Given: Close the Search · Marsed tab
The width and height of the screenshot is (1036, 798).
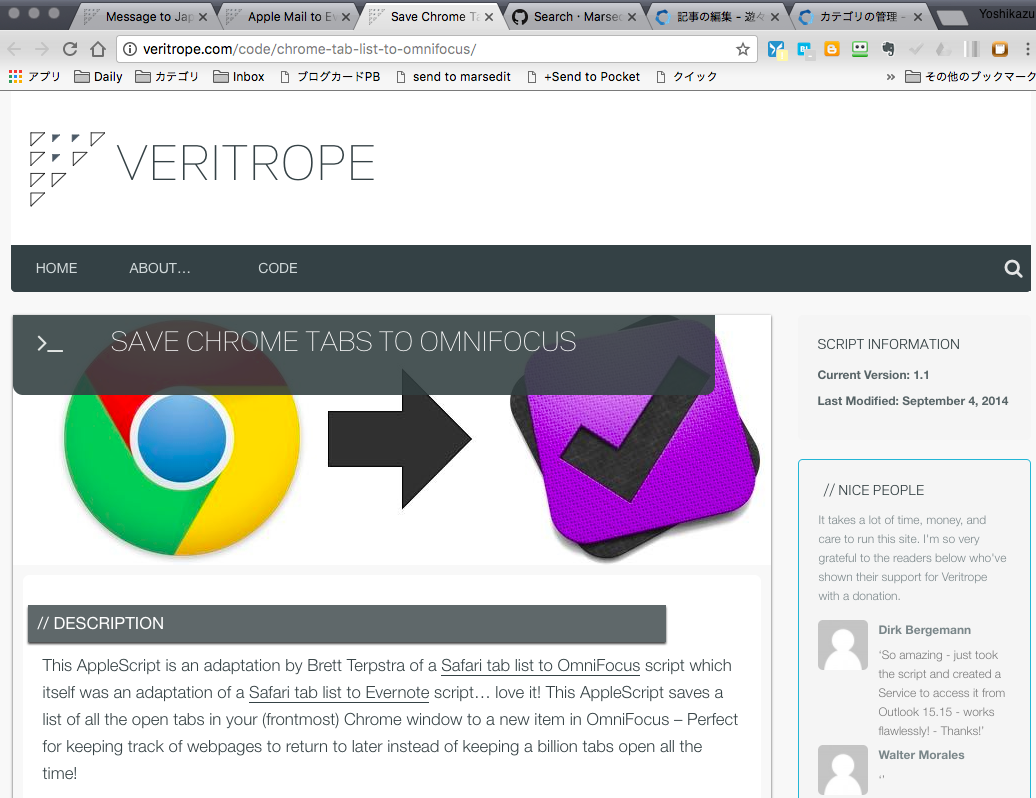Looking at the screenshot, I should [632, 17].
